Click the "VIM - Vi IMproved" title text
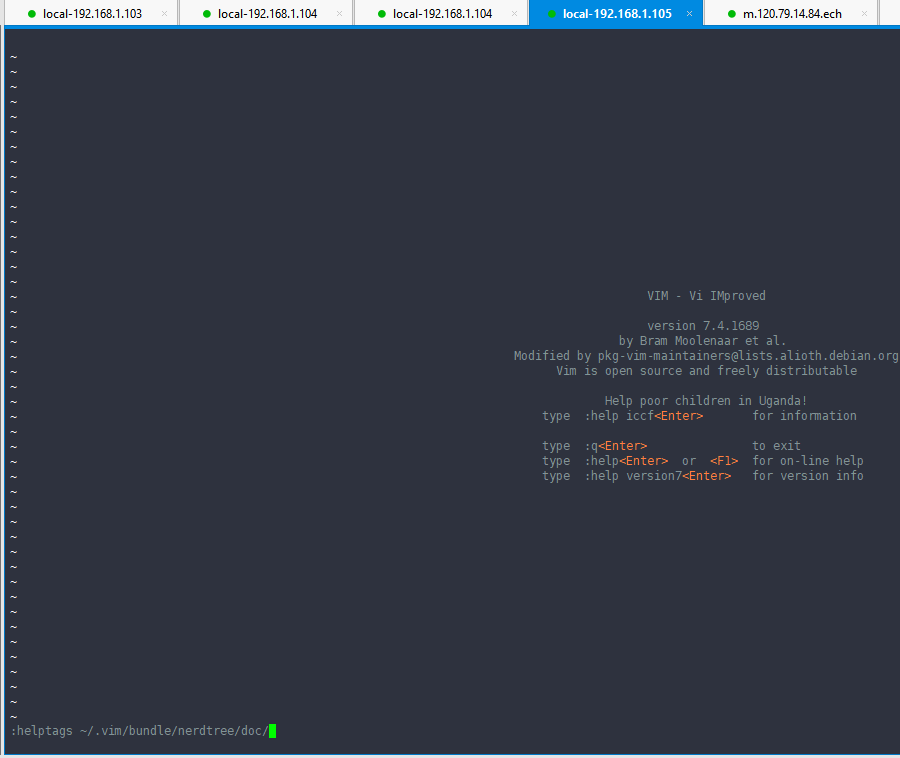The height and width of the screenshot is (758, 900). [706, 296]
